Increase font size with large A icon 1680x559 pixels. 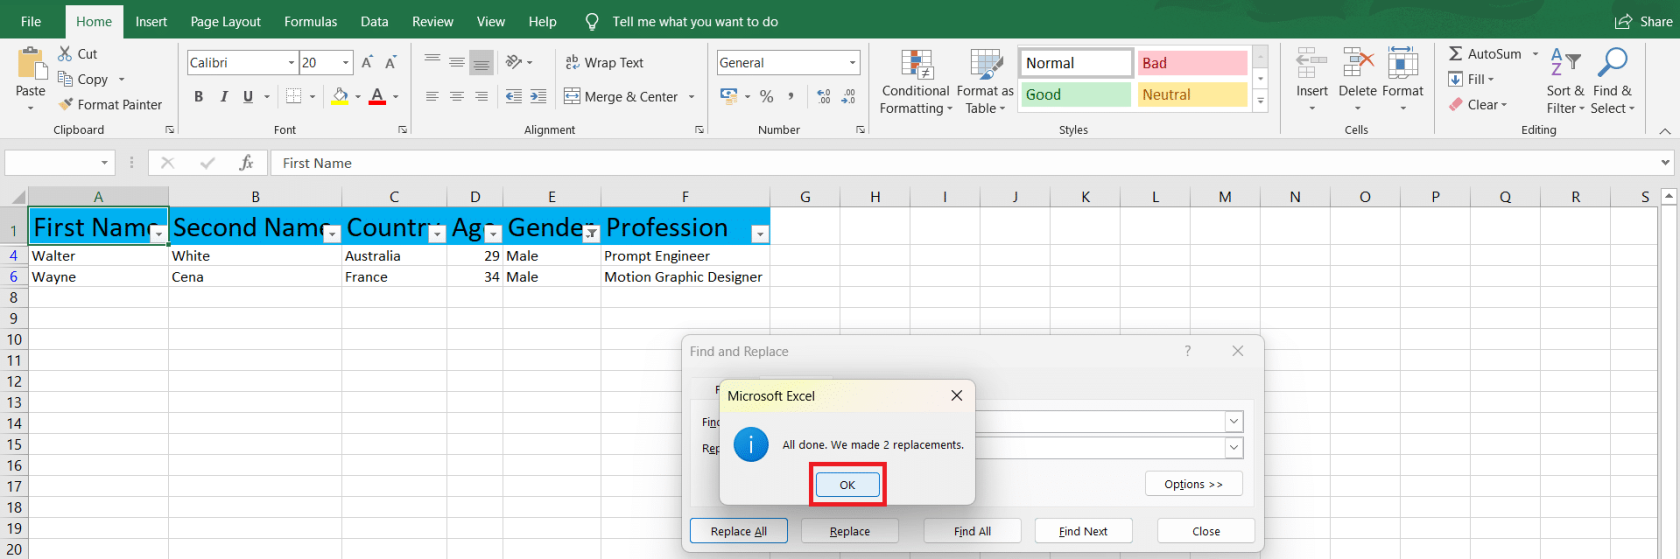pyautogui.click(x=367, y=63)
